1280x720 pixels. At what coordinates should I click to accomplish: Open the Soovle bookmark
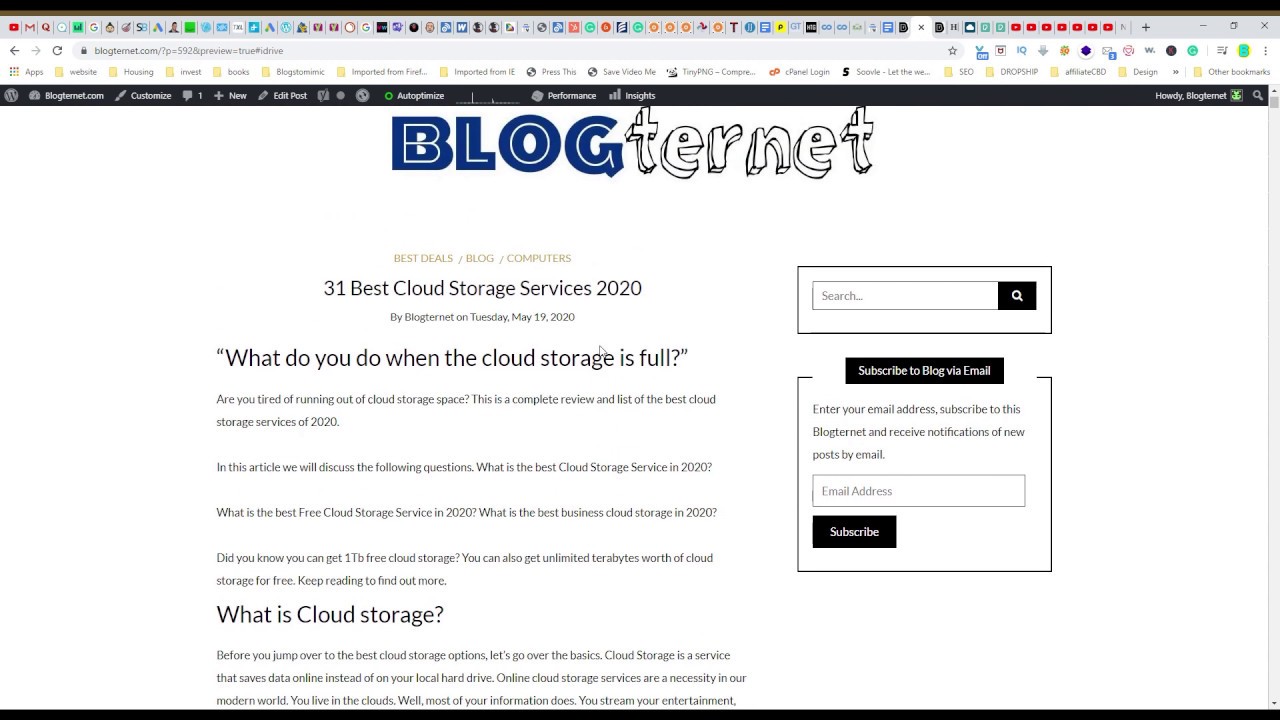click(886, 72)
